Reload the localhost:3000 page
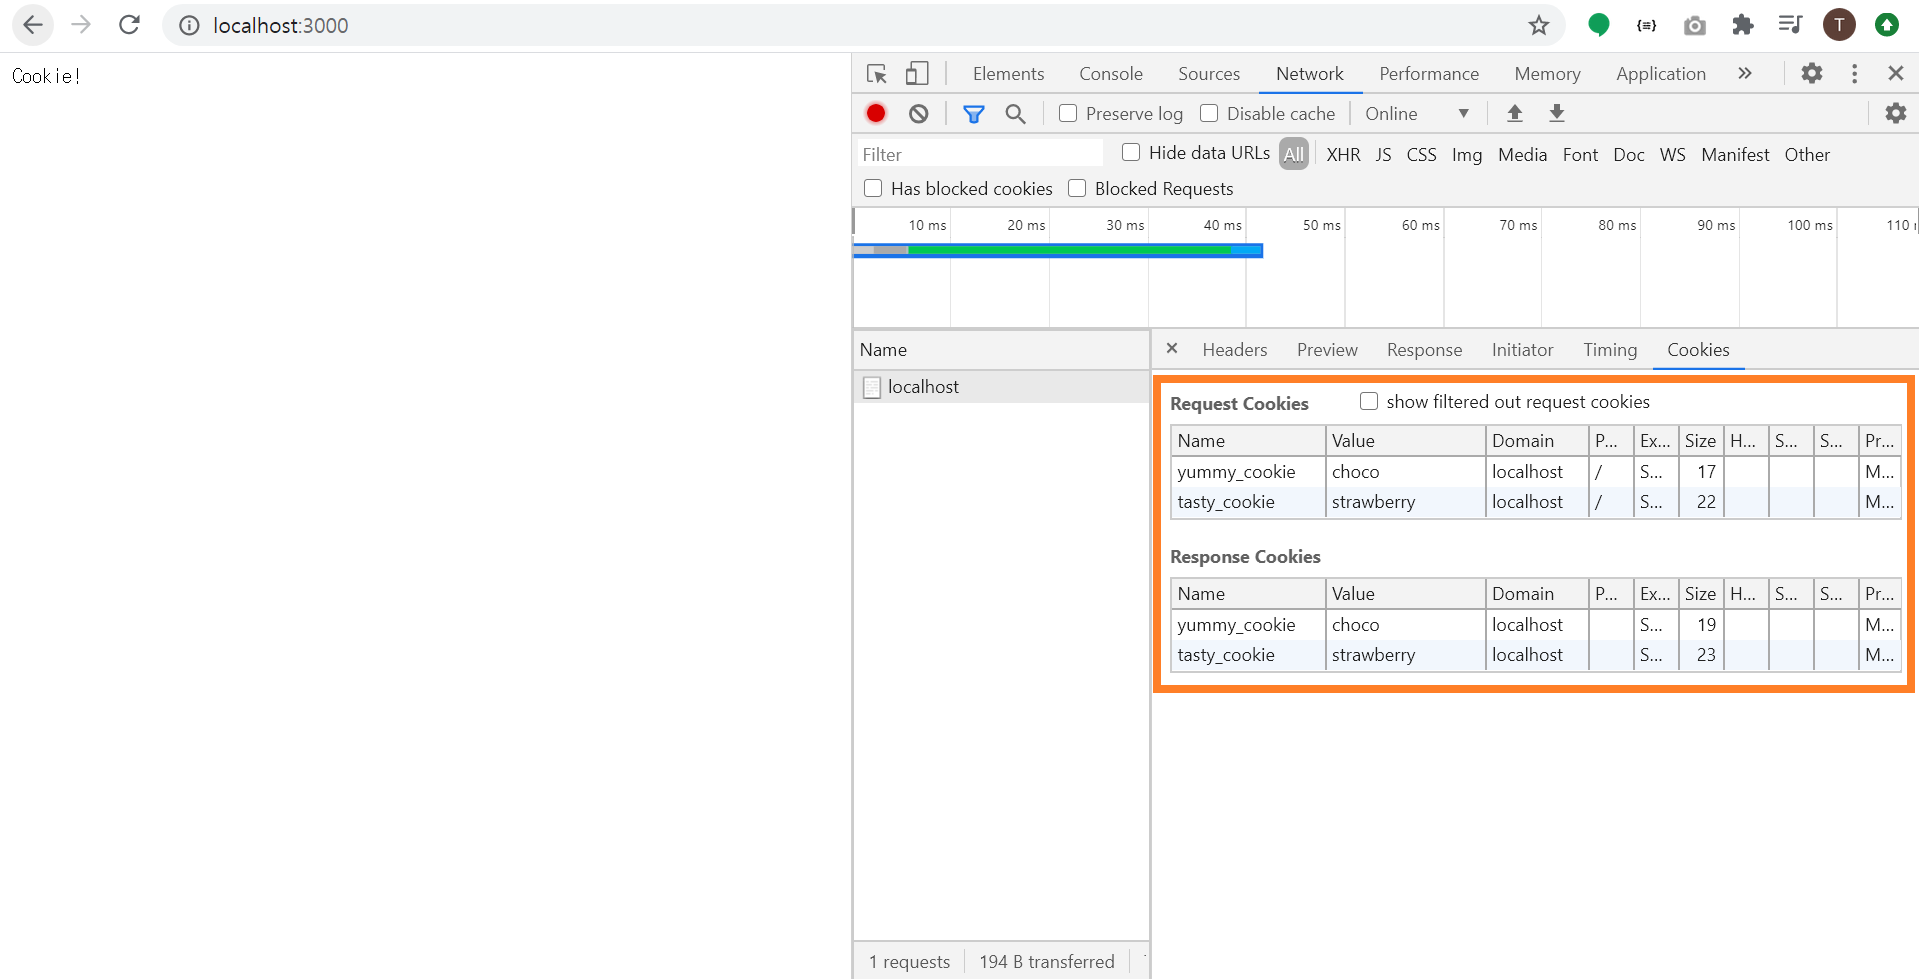Viewport: 1919px width, 979px height. 129,25
